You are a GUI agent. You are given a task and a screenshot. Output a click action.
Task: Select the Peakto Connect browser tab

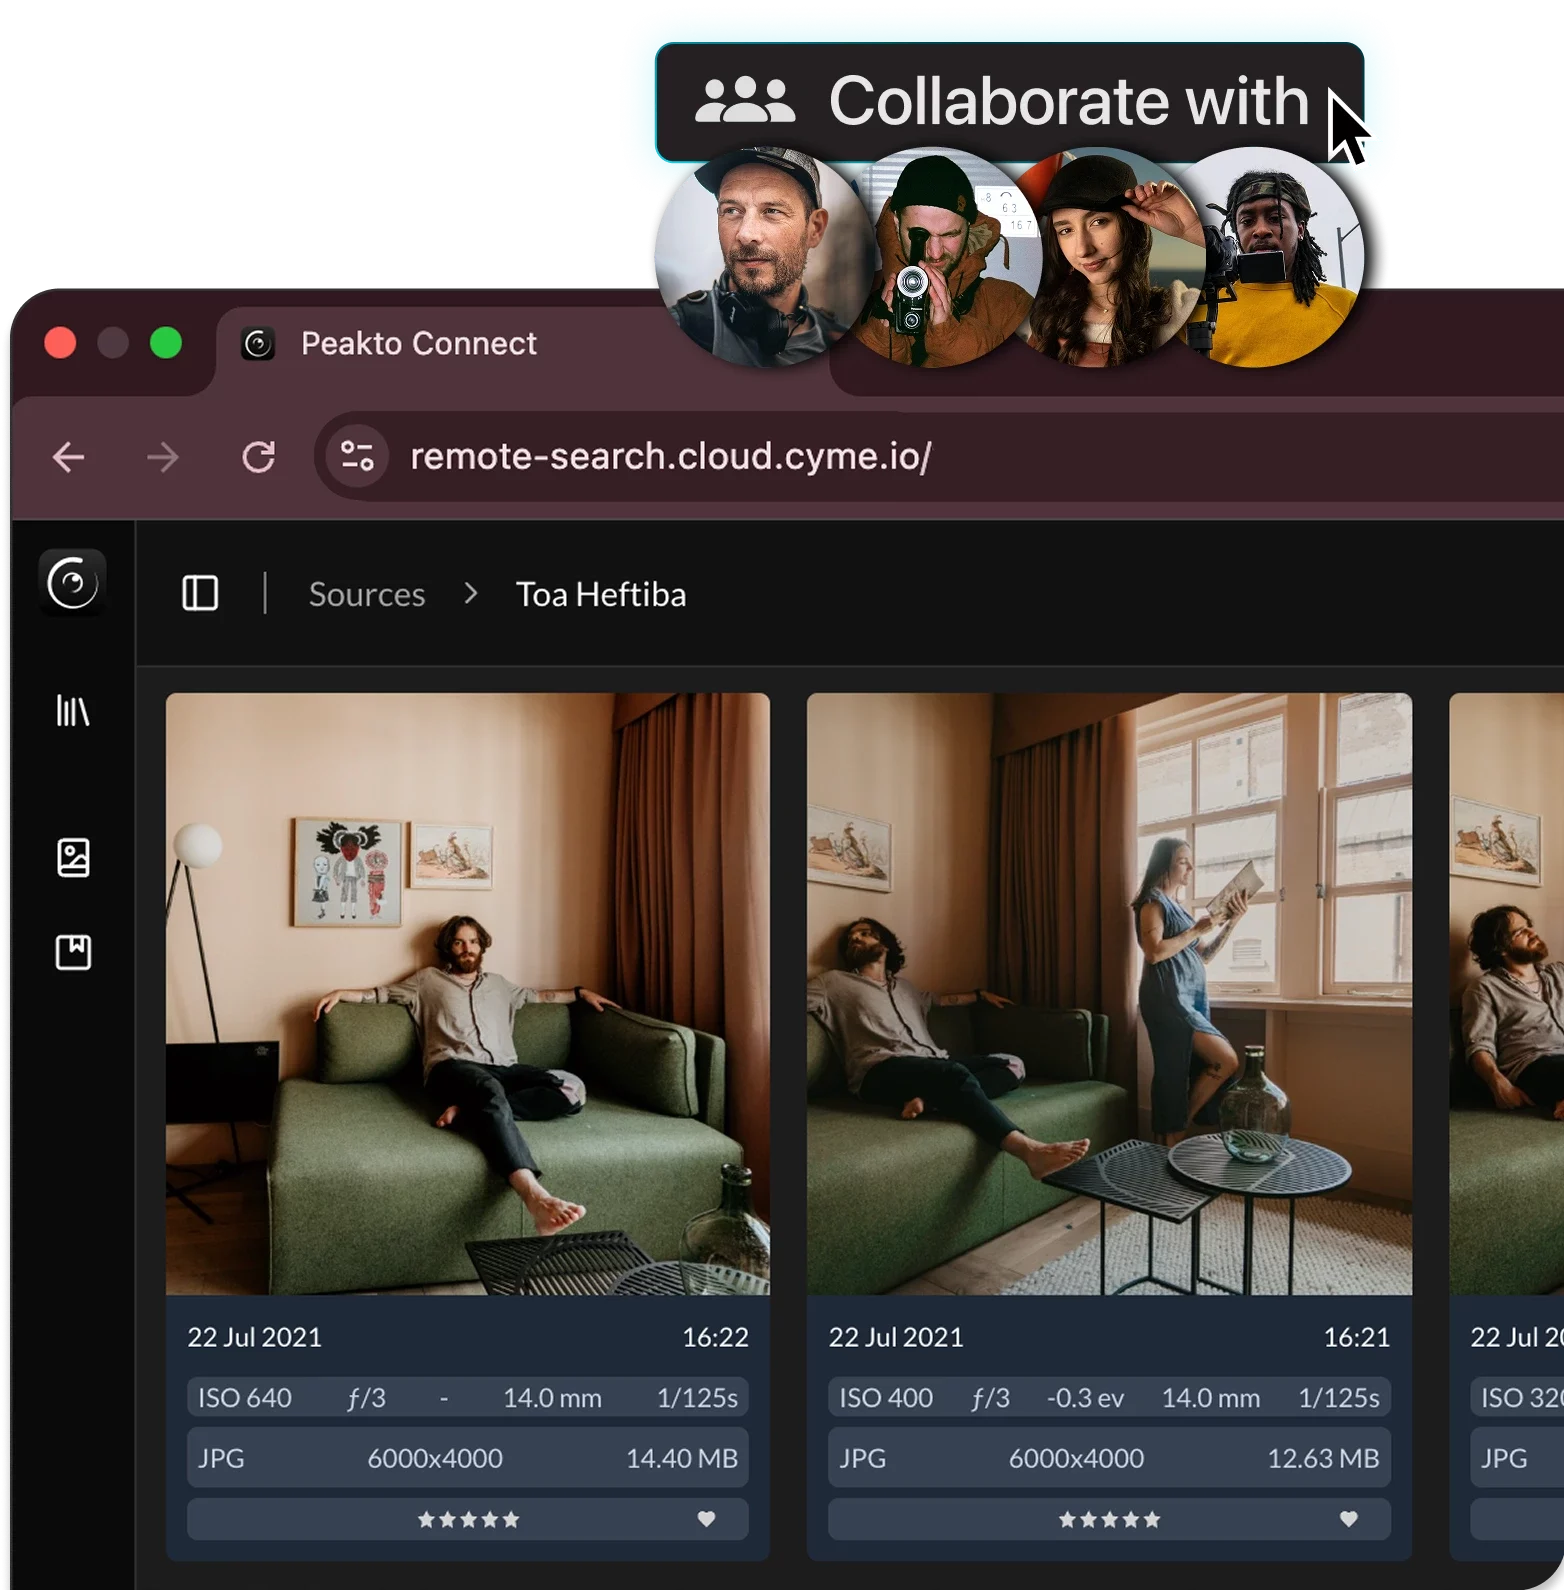coord(418,343)
